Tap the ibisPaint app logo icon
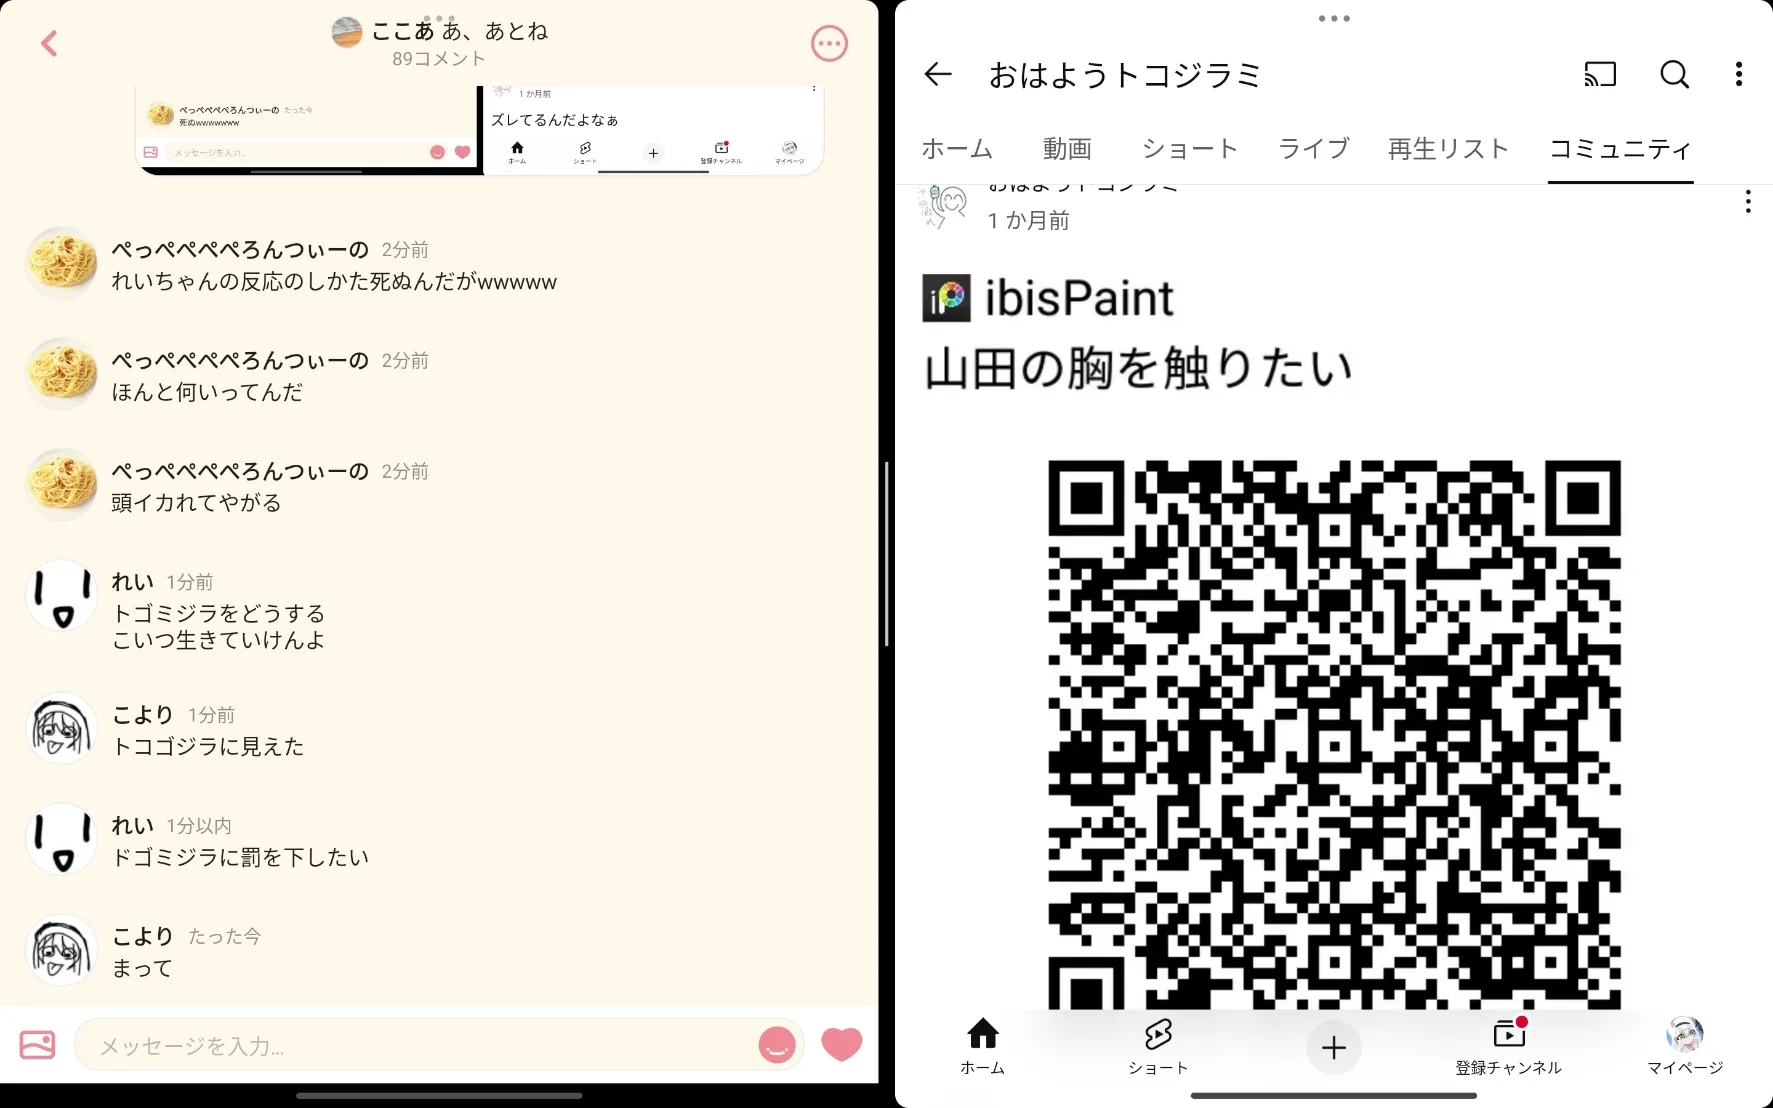 [946, 298]
